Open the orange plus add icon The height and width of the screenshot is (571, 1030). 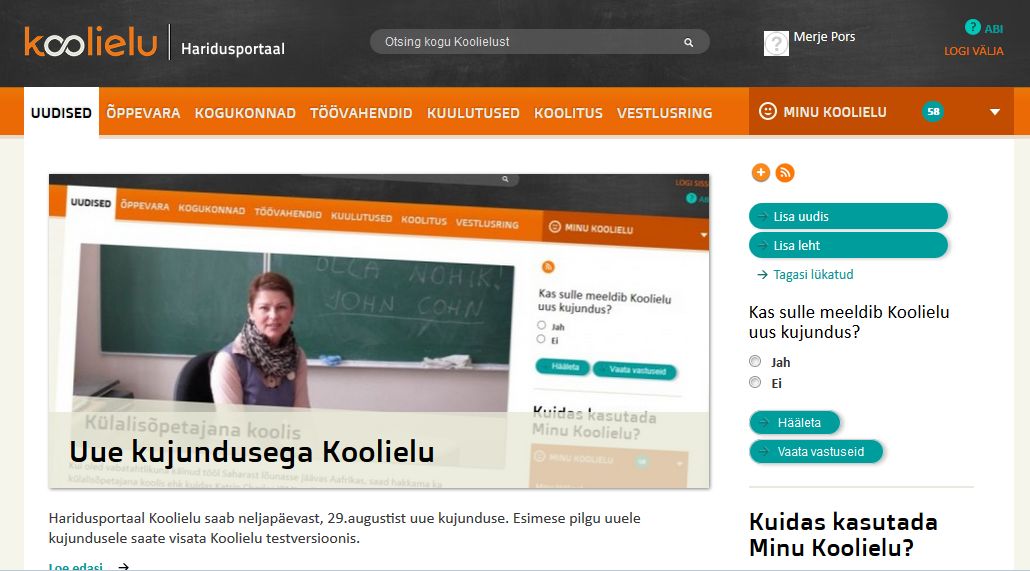click(761, 173)
